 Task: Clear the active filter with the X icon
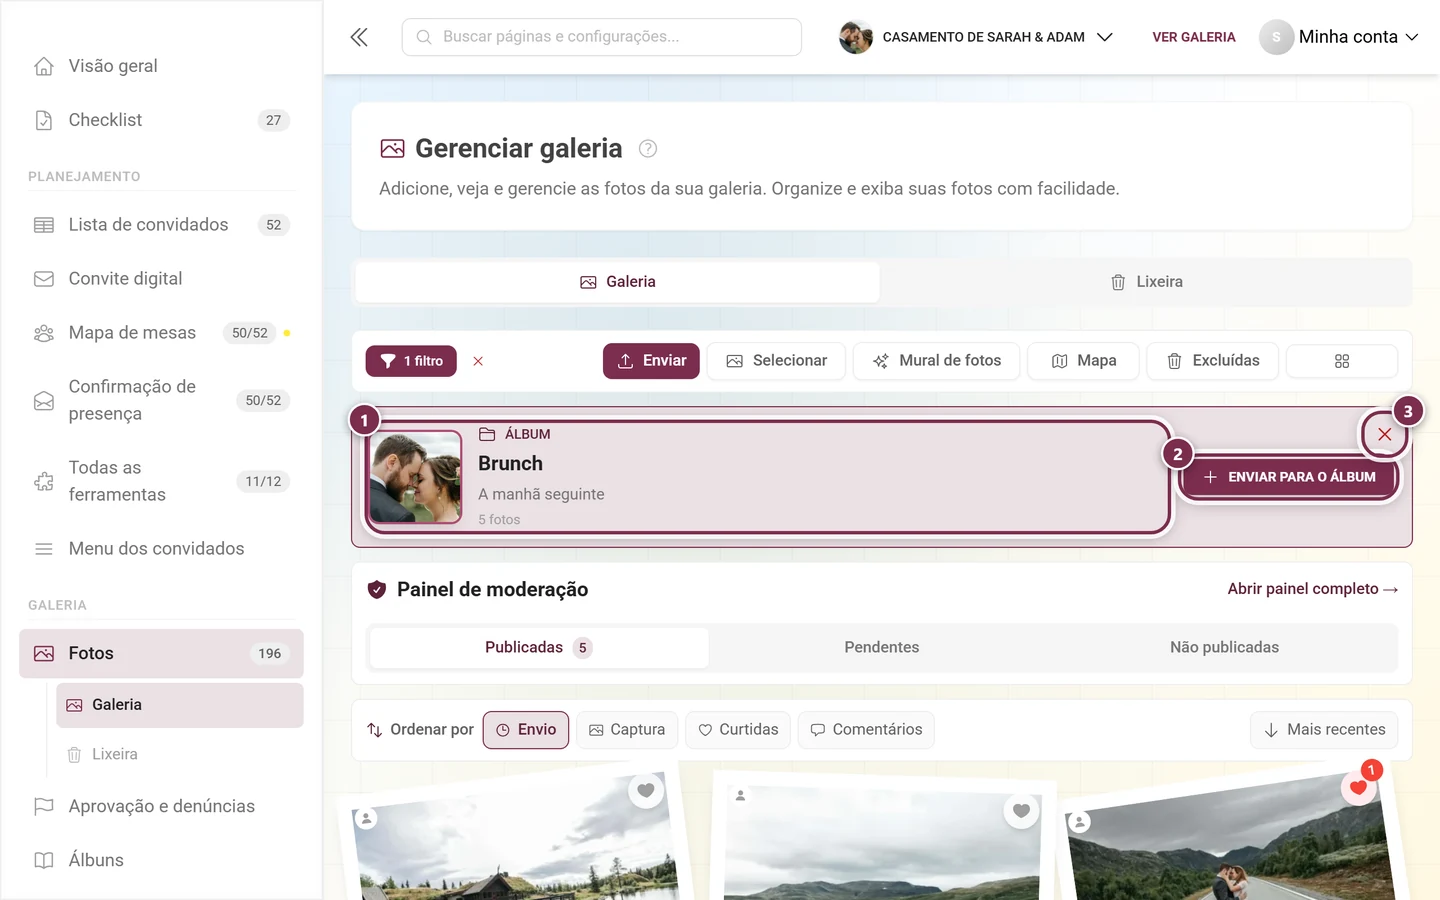click(x=478, y=361)
